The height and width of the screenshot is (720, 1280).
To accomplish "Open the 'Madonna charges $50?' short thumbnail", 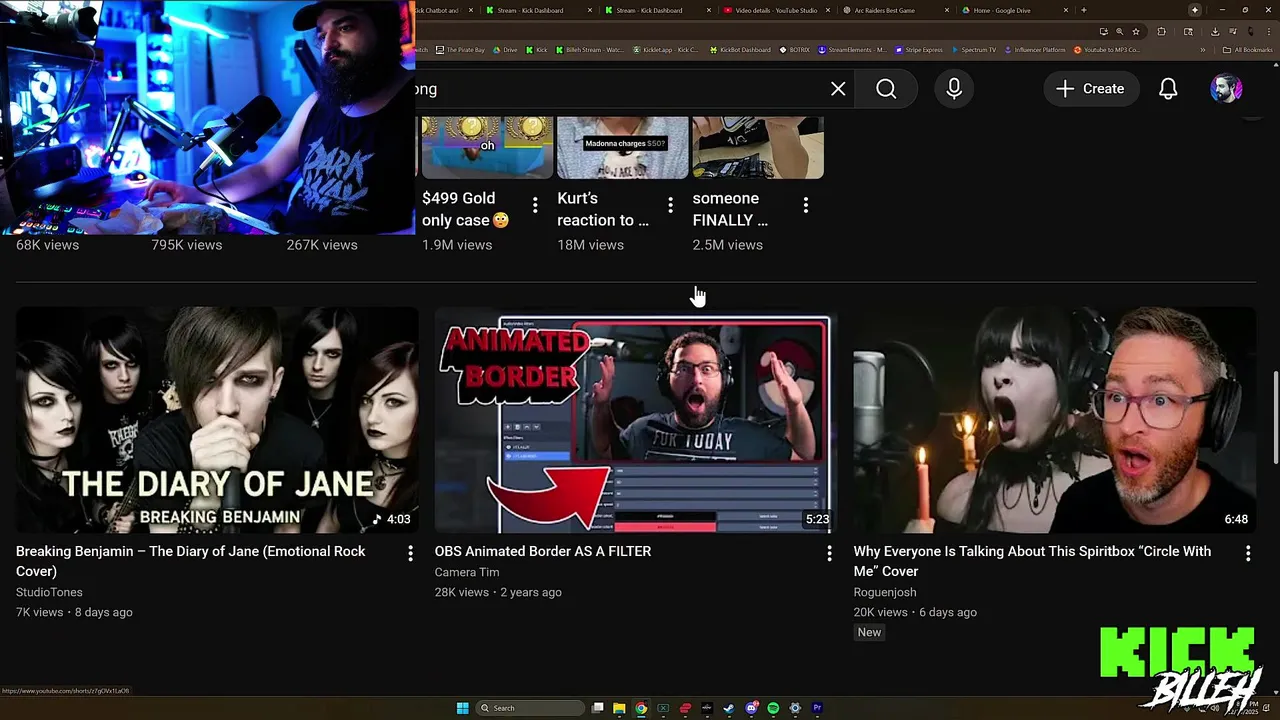I will click(x=622, y=148).
